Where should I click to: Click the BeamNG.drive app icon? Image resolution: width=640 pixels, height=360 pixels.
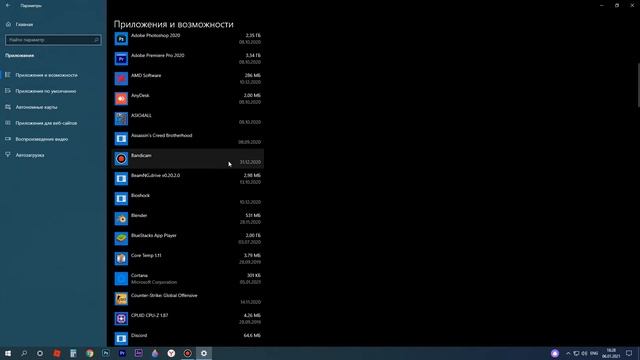pos(121,179)
